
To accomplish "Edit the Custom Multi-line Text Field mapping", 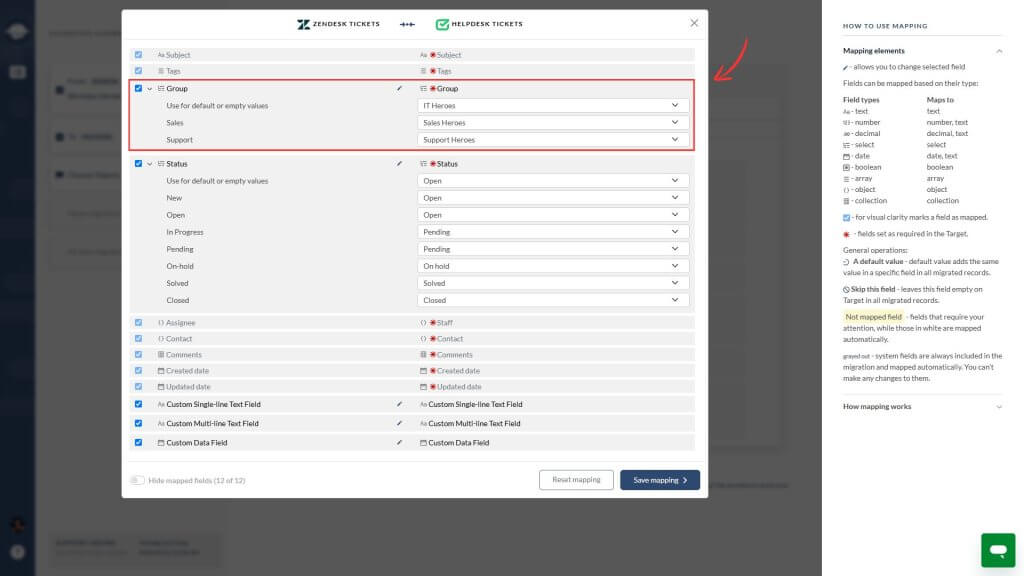I will (399, 423).
